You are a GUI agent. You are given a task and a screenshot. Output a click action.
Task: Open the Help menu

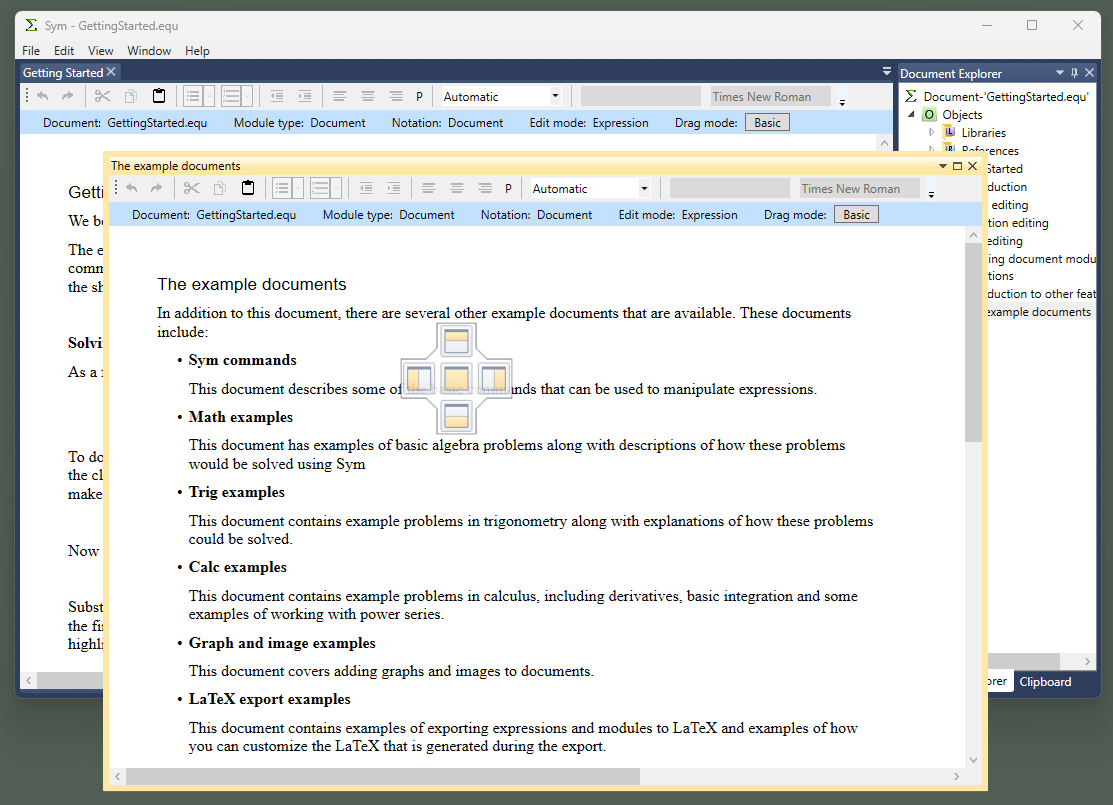pyautogui.click(x=197, y=50)
